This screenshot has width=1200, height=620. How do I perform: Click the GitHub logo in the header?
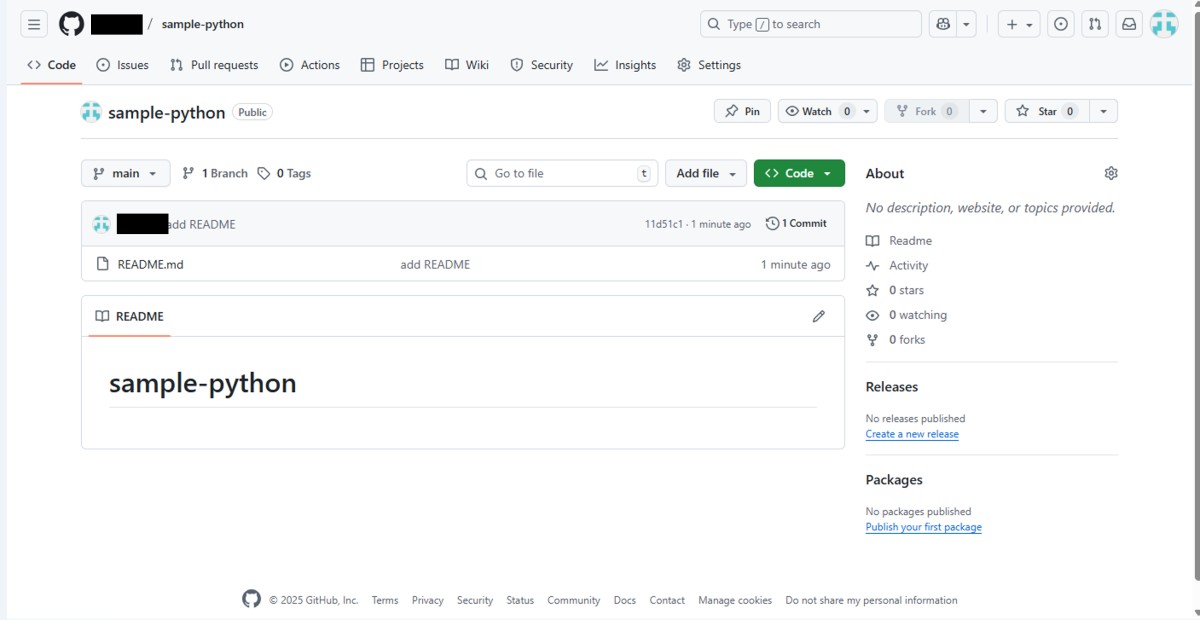point(70,23)
